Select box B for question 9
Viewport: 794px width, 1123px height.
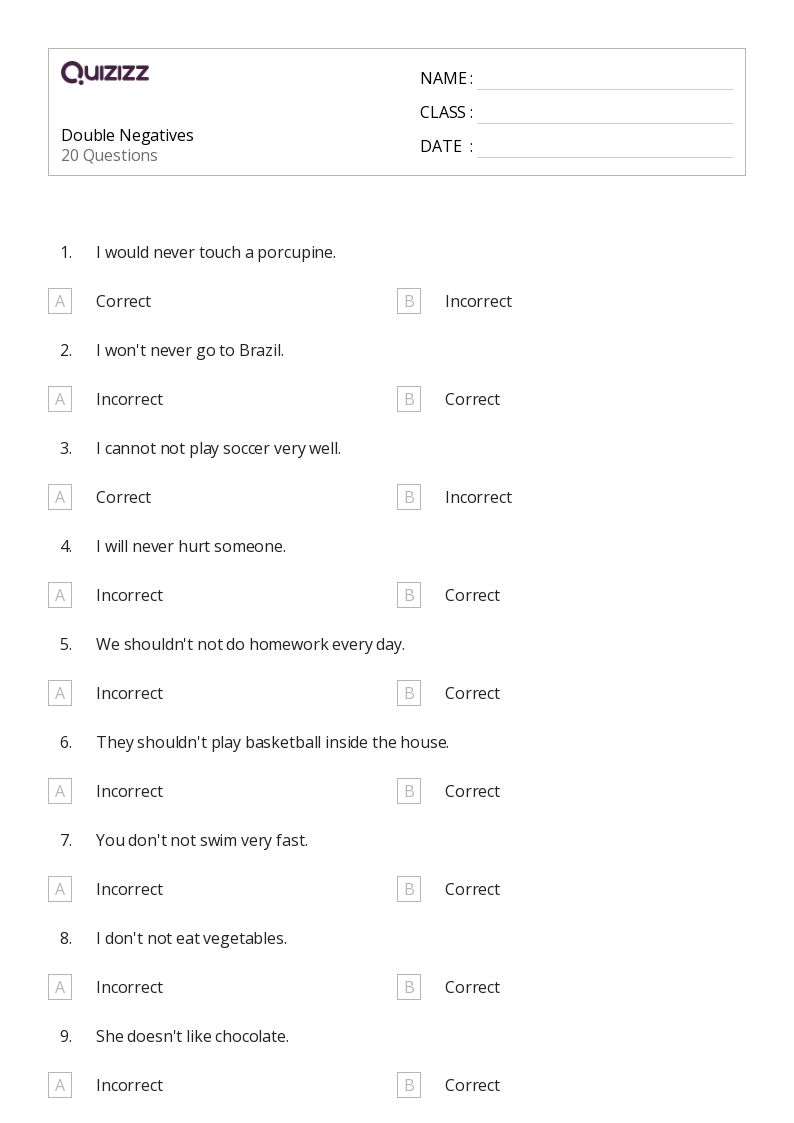point(409,1085)
